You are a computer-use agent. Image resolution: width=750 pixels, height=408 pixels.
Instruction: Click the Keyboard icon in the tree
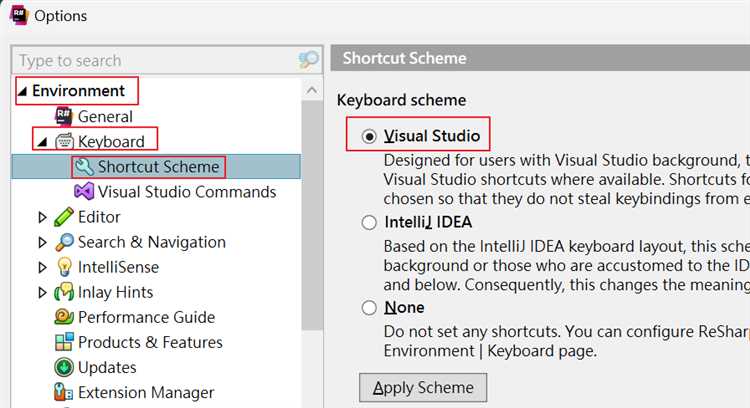64,142
